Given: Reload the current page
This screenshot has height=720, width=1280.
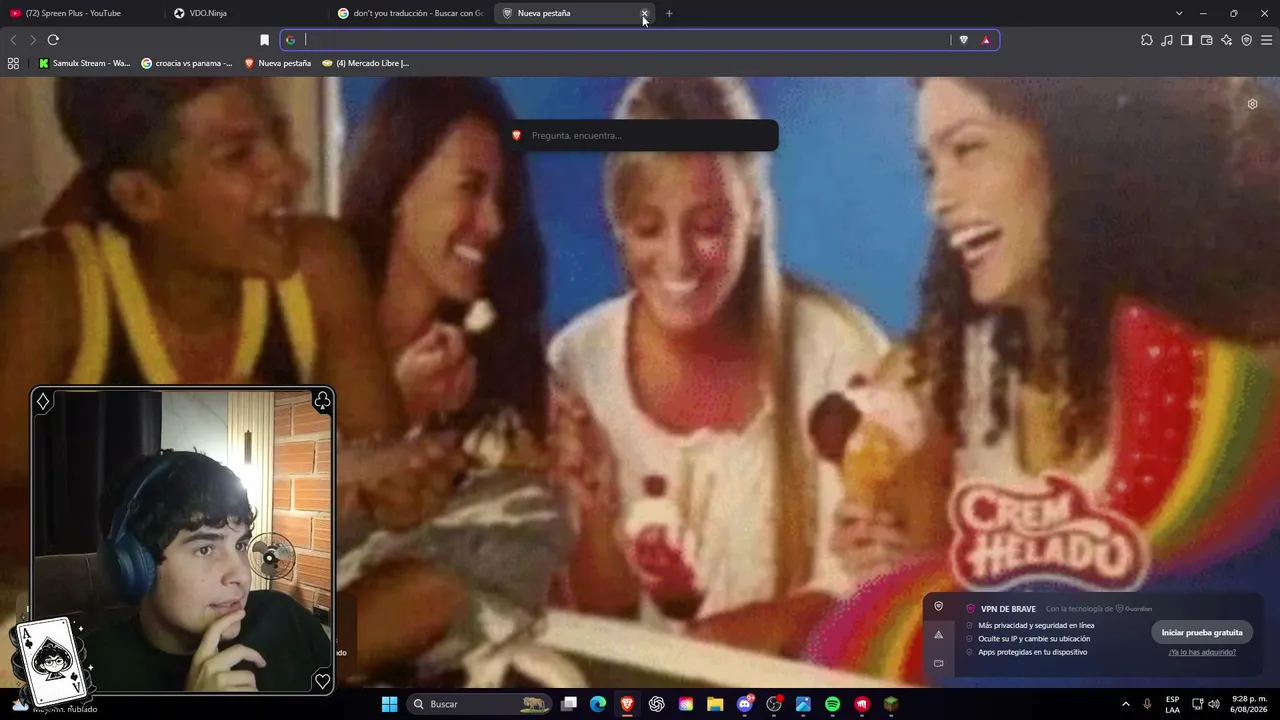Looking at the screenshot, I should (53, 40).
